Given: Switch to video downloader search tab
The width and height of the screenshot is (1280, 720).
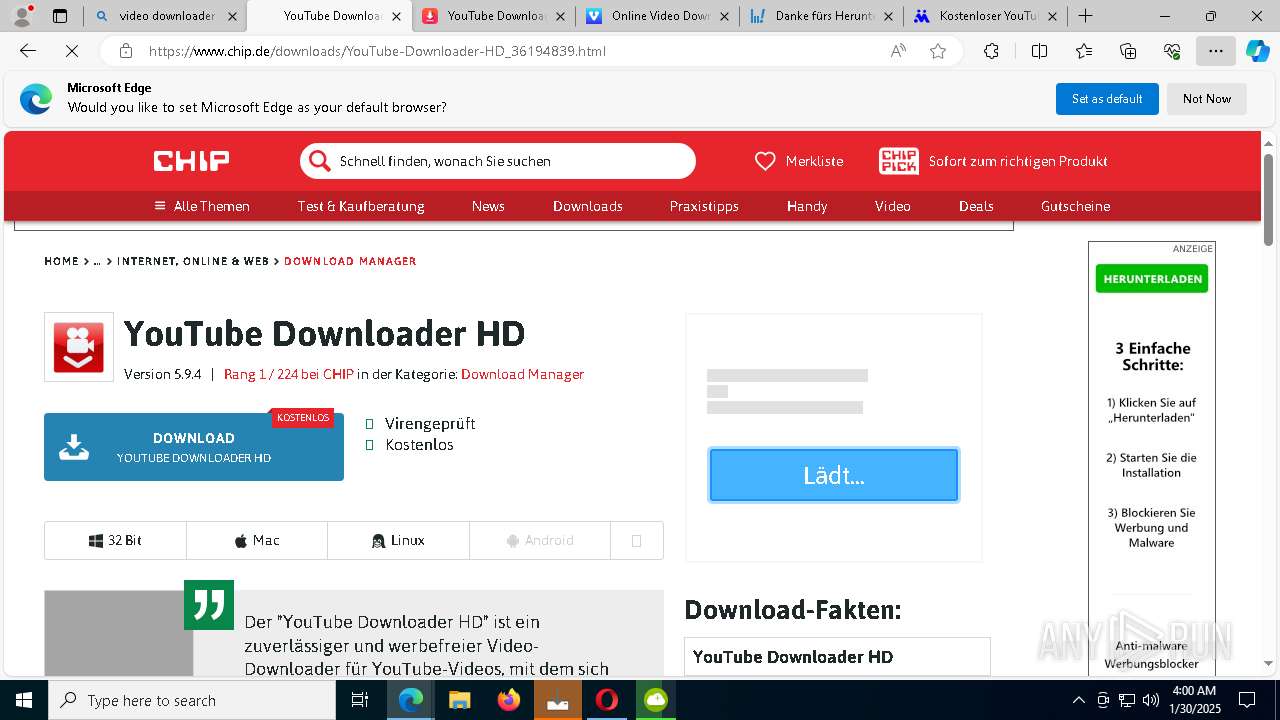Looking at the screenshot, I should click(x=164, y=16).
